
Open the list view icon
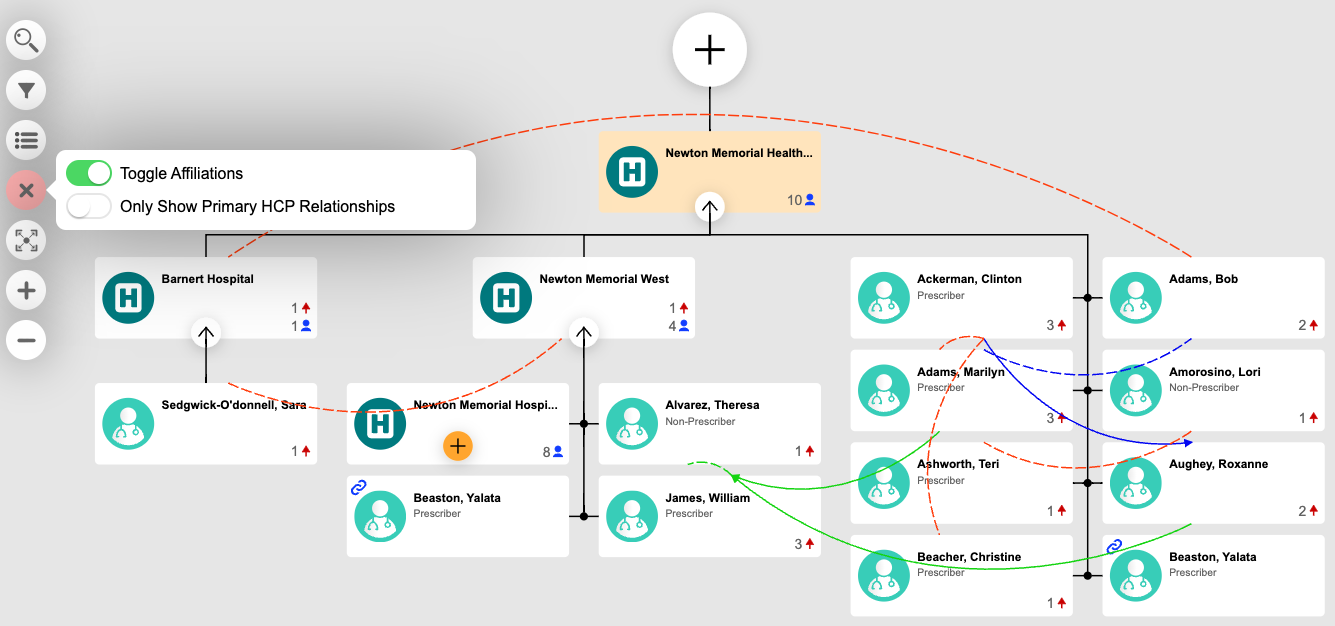click(x=26, y=140)
